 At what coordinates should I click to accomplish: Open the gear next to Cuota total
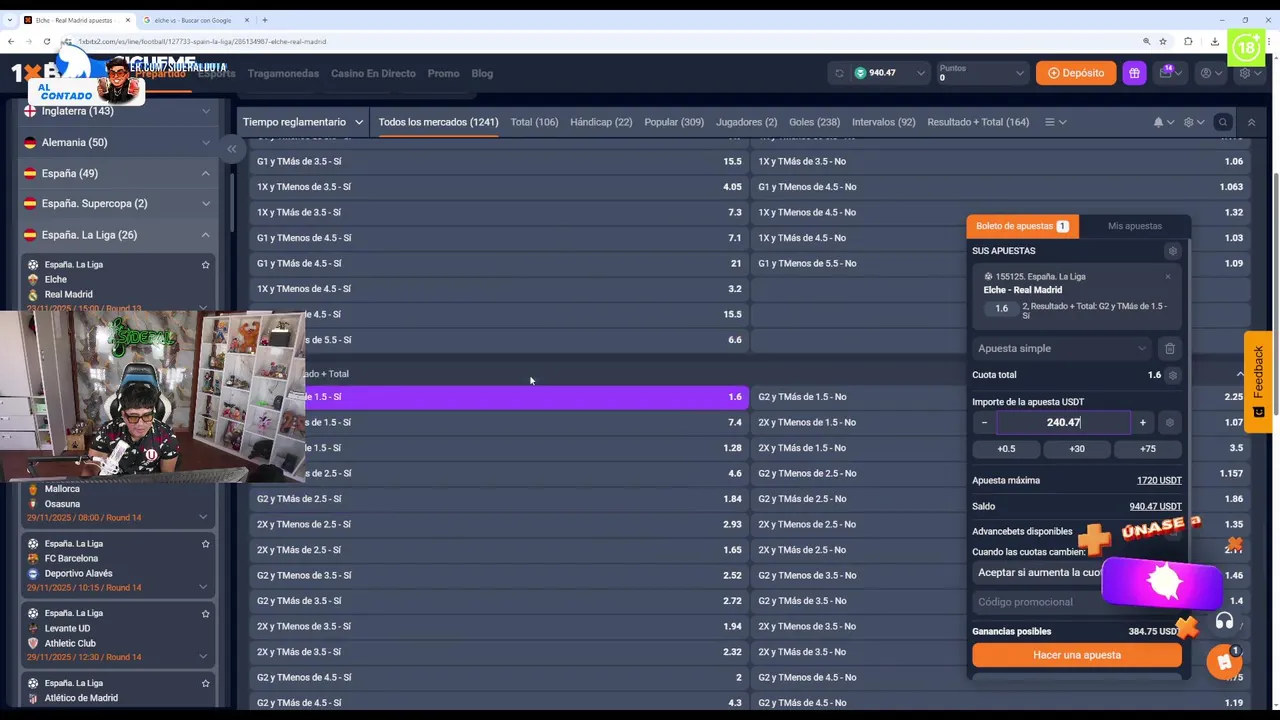[x=1173, y=375]
